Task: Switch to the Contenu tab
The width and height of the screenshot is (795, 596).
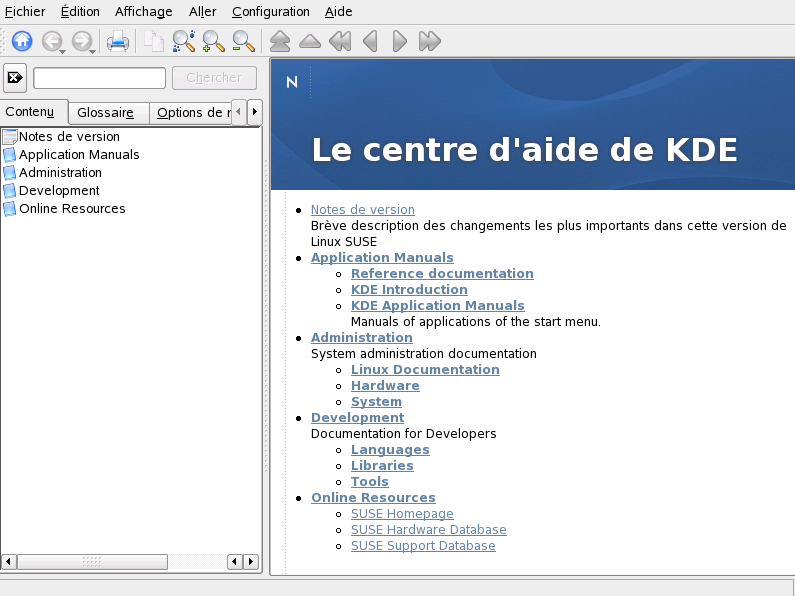Action: tap(34, 111)
